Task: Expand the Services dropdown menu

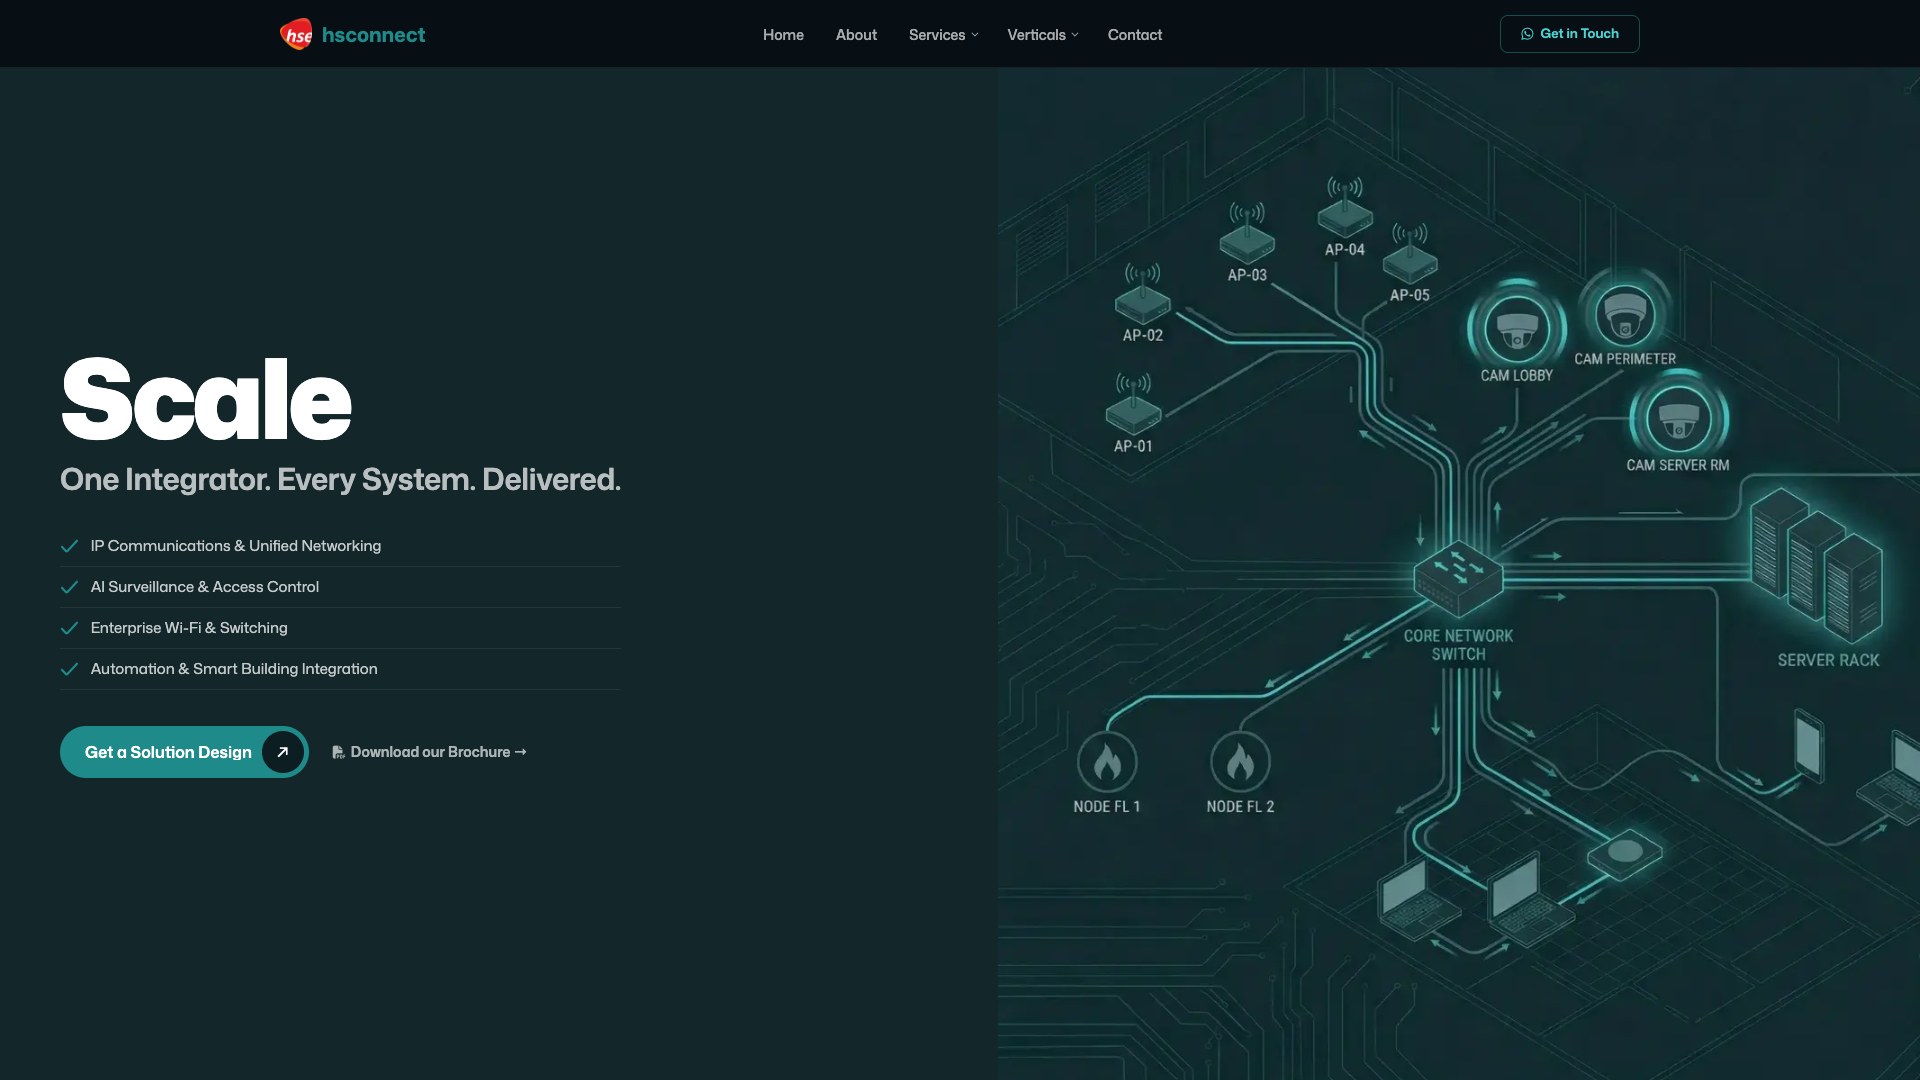Action: [x=943, y=35]
